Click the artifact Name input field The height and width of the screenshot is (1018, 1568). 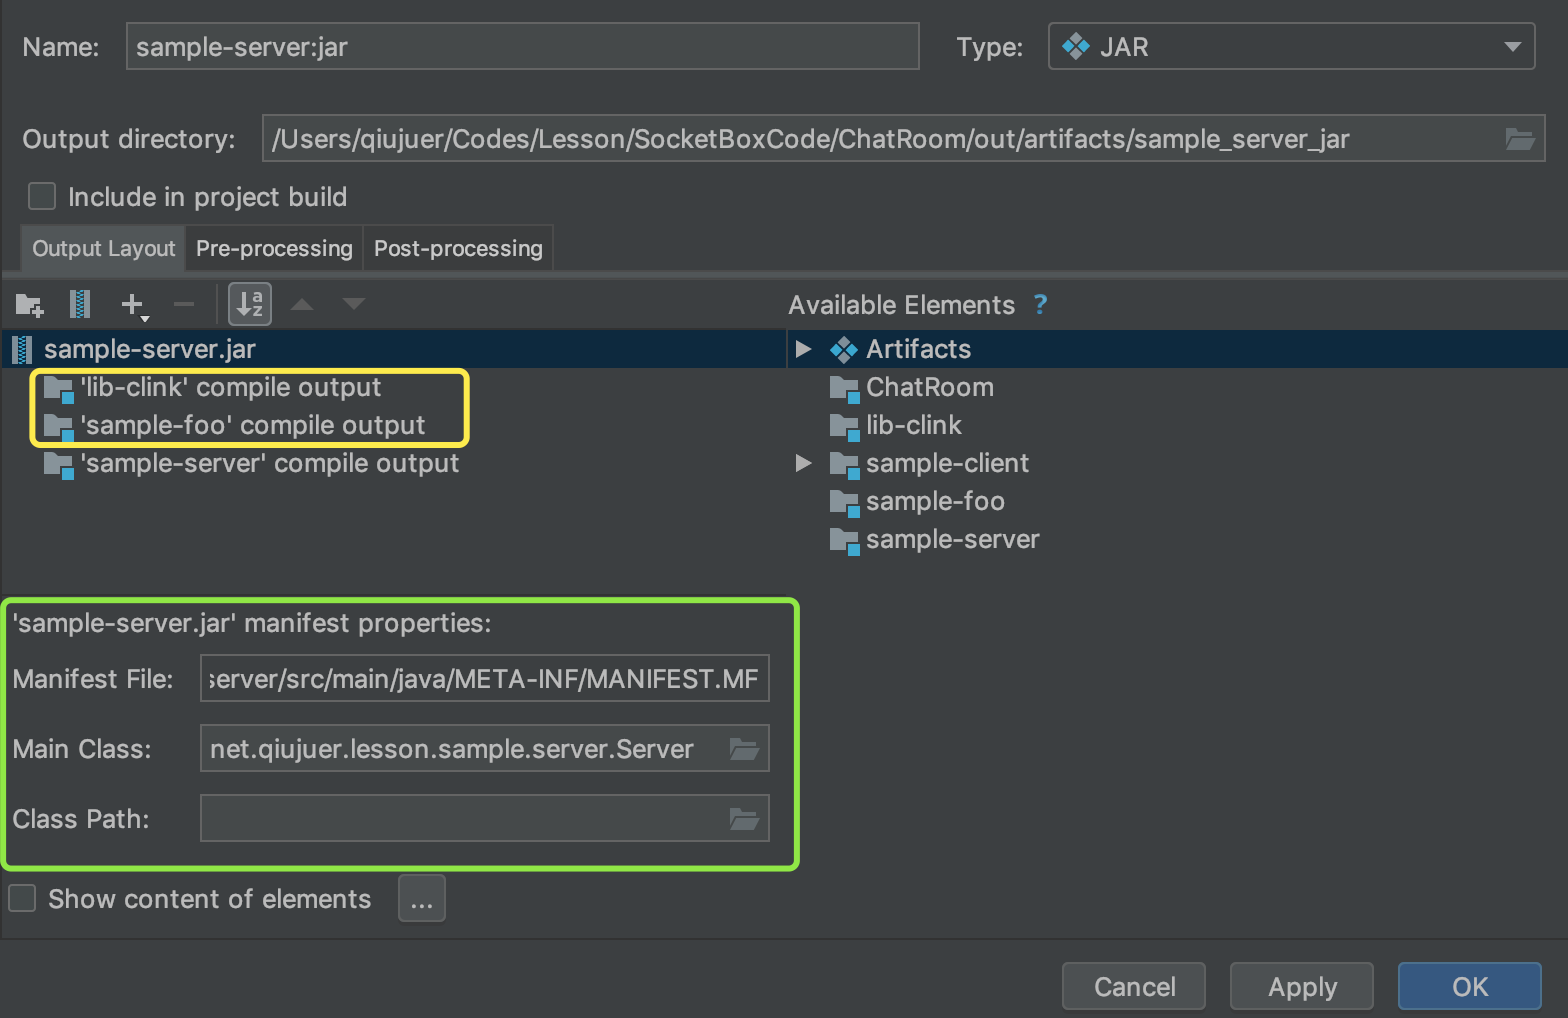522,47
